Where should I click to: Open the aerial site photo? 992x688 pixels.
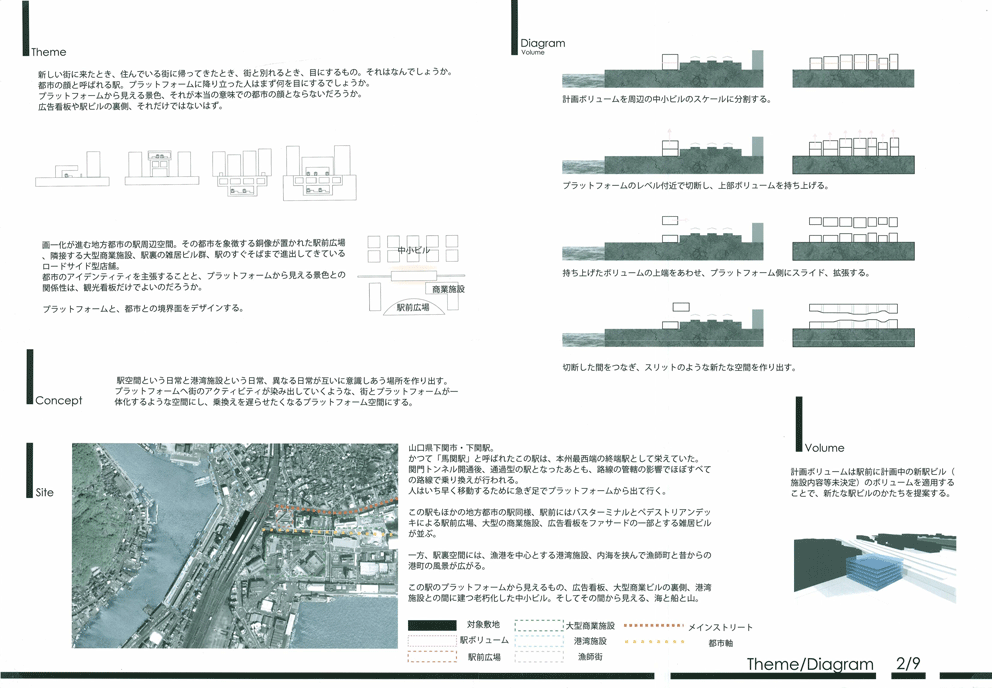(x=235, y=545)
